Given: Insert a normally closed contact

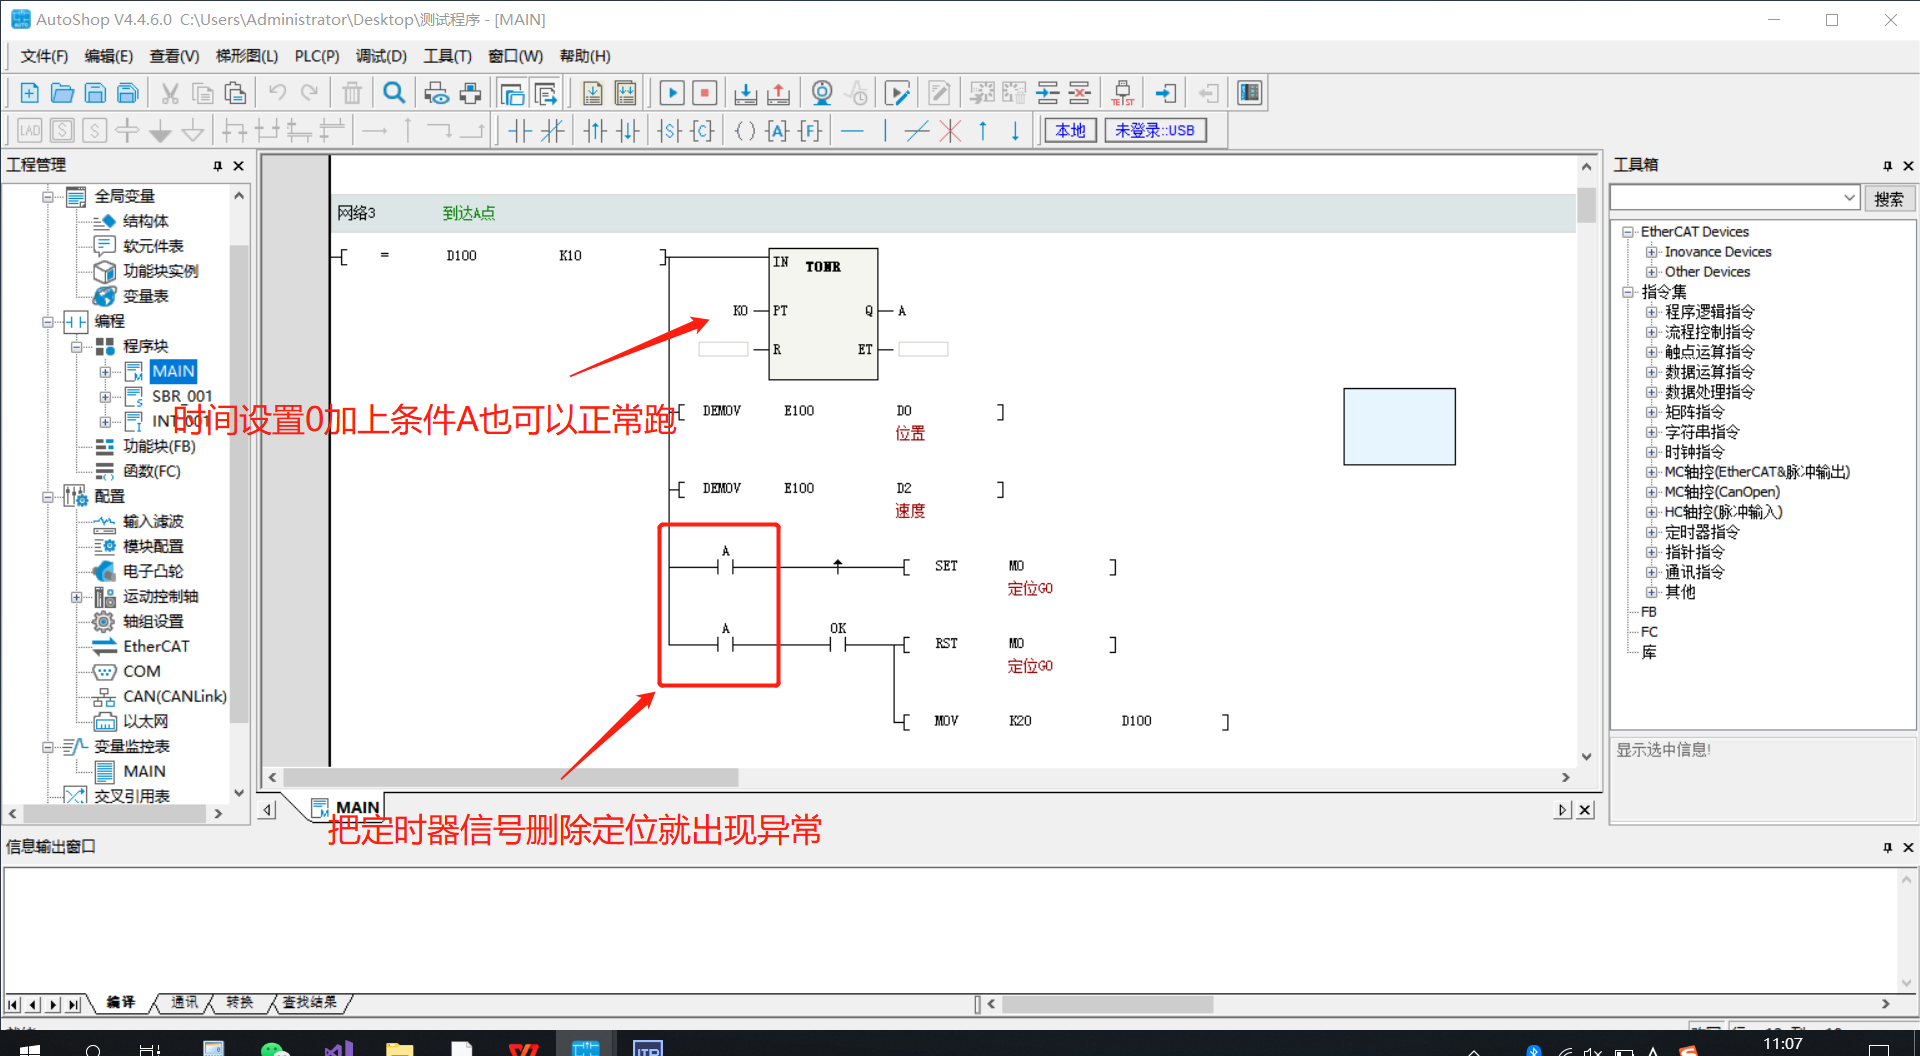Looking at the screenshot, I should click(x=552, y=130).
